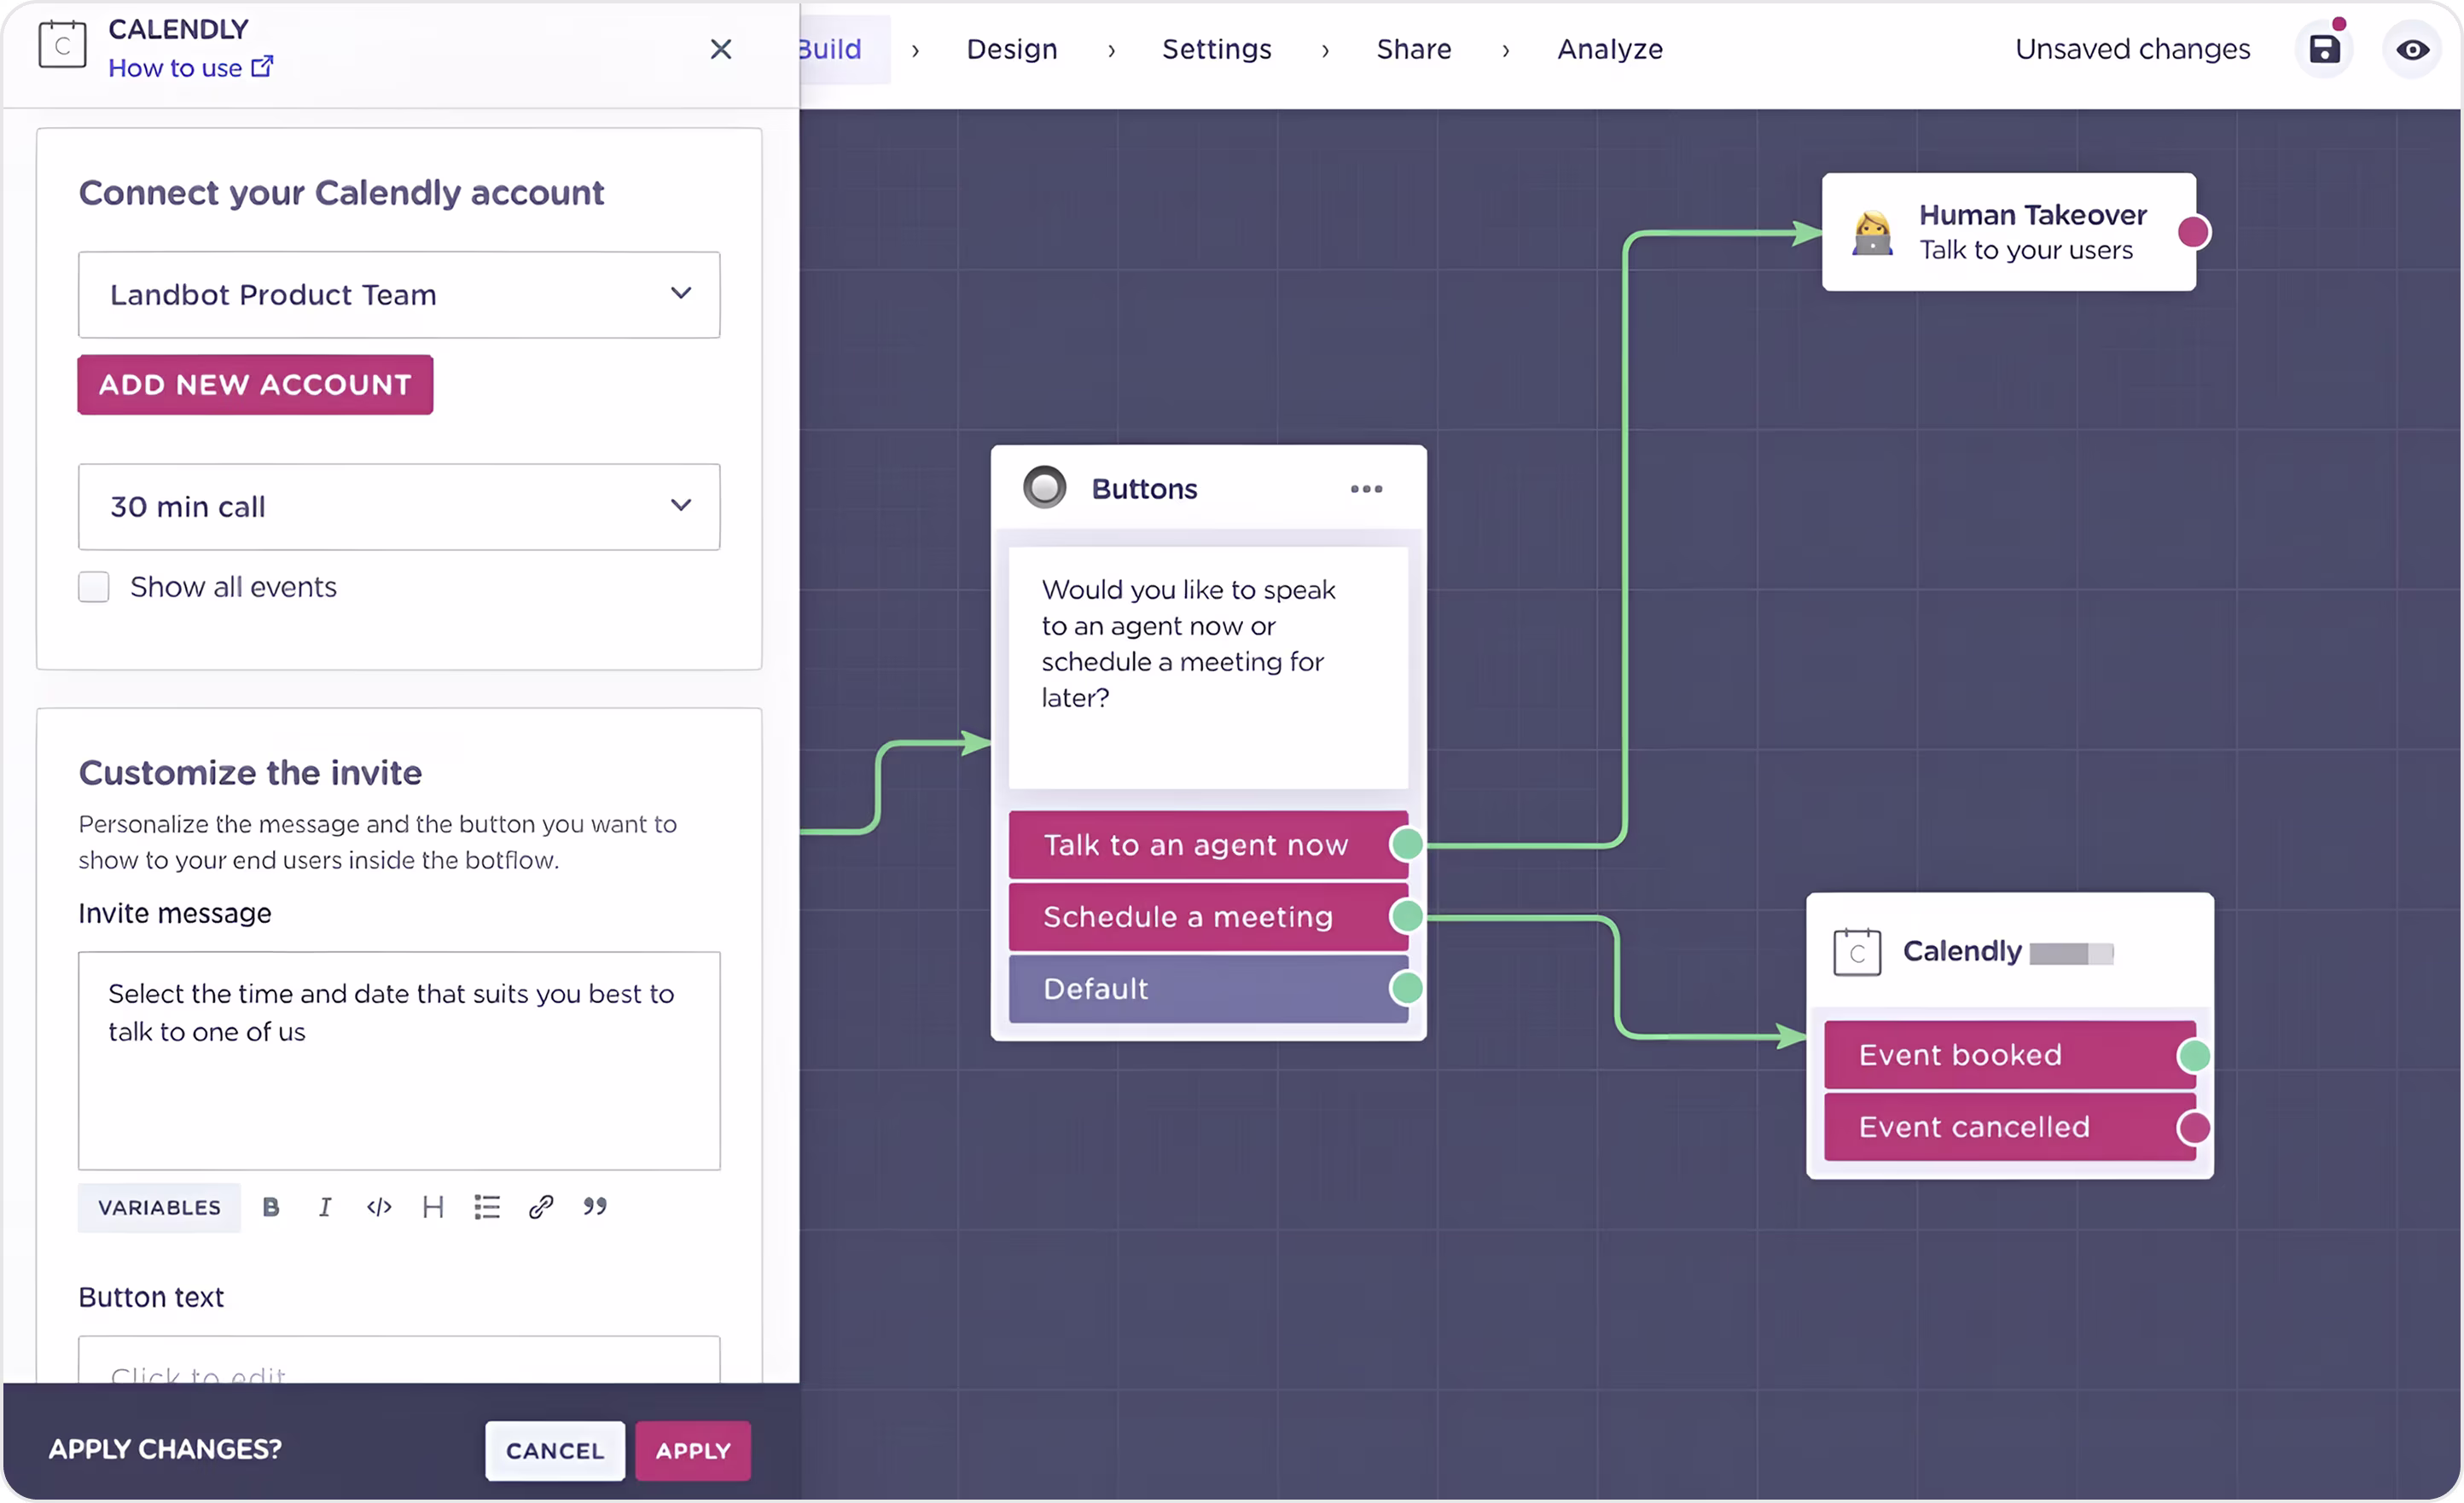Click the Calendly block calendar icon on canvas
The image size is (2464, 1503).
(1857, 952)
